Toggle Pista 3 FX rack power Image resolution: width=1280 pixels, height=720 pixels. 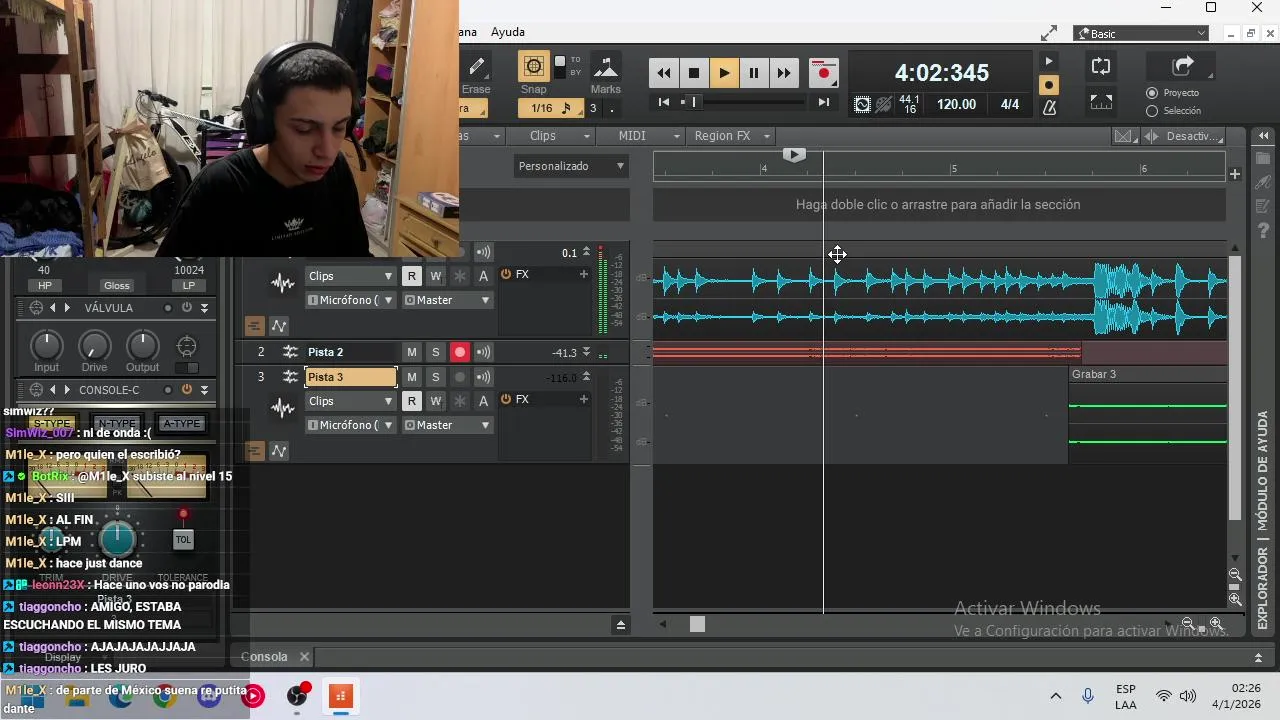click(506, 399)
